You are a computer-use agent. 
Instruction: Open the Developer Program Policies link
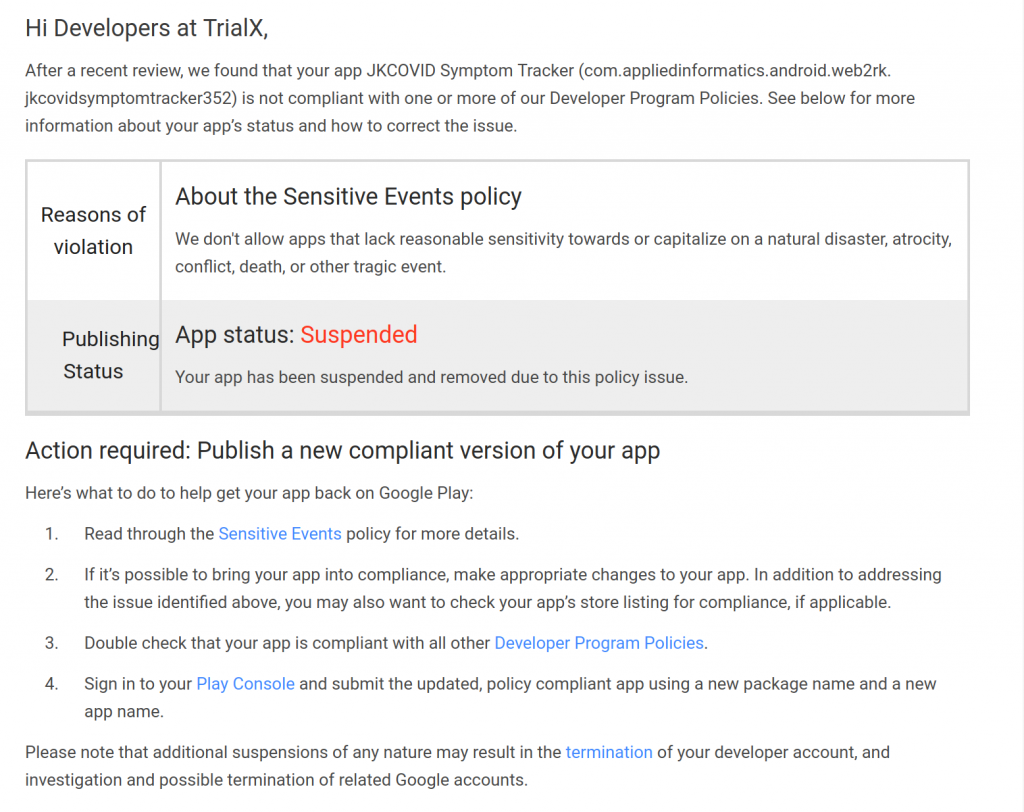(599, 643)
